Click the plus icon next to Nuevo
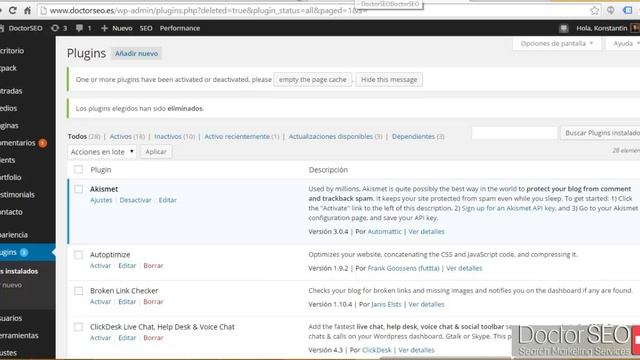640x360 pixels. click(104, 28)
